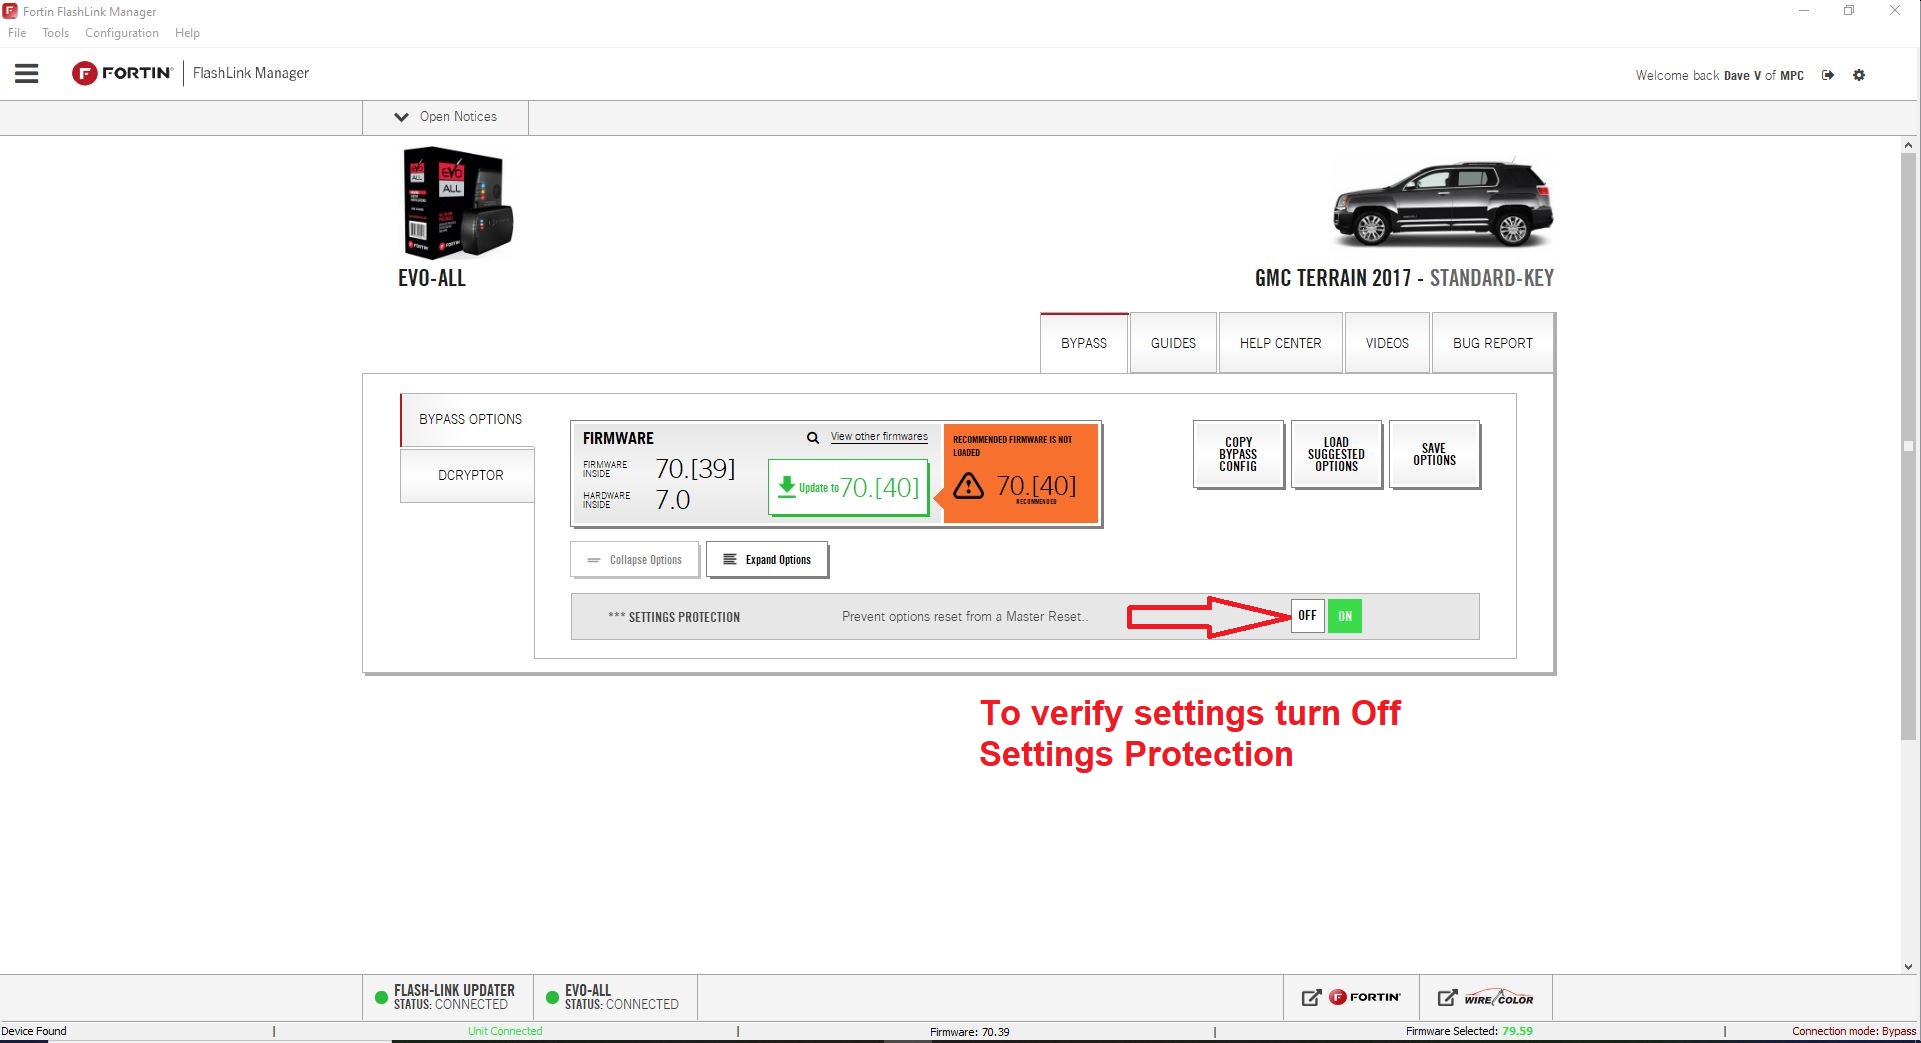
Task: Click the GMC Terrain vehicle image
Action: pyautogui.click(x=1443, y=203)
